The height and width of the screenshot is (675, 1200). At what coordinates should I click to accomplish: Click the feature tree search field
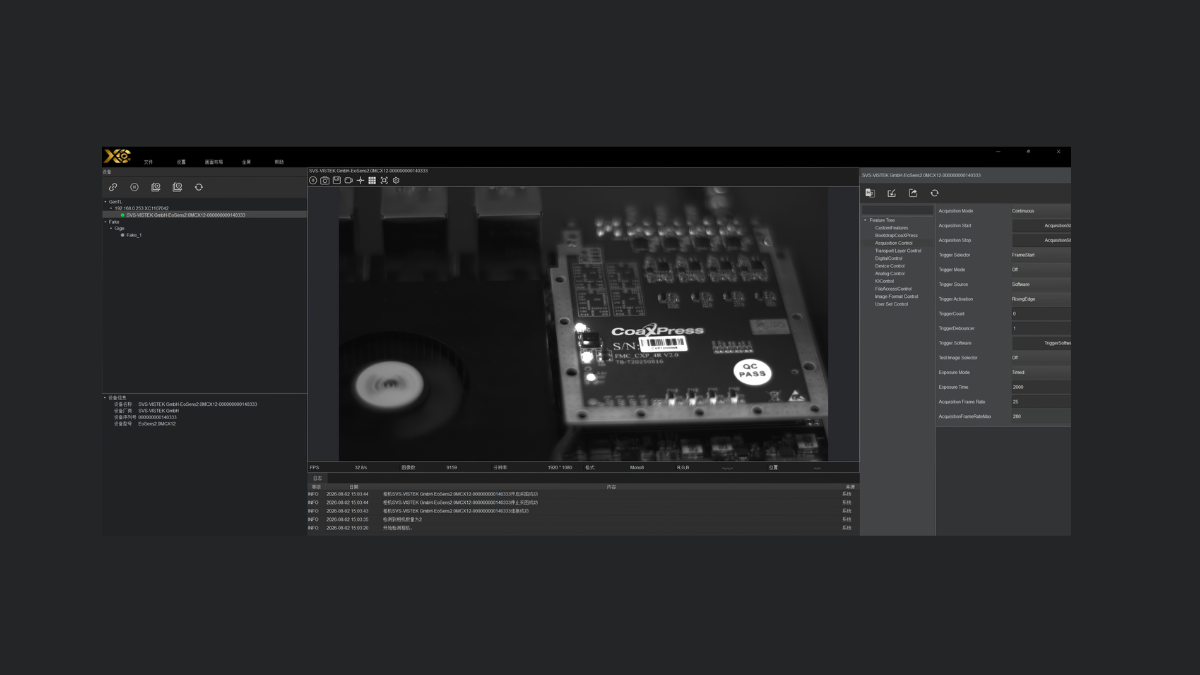897,210
